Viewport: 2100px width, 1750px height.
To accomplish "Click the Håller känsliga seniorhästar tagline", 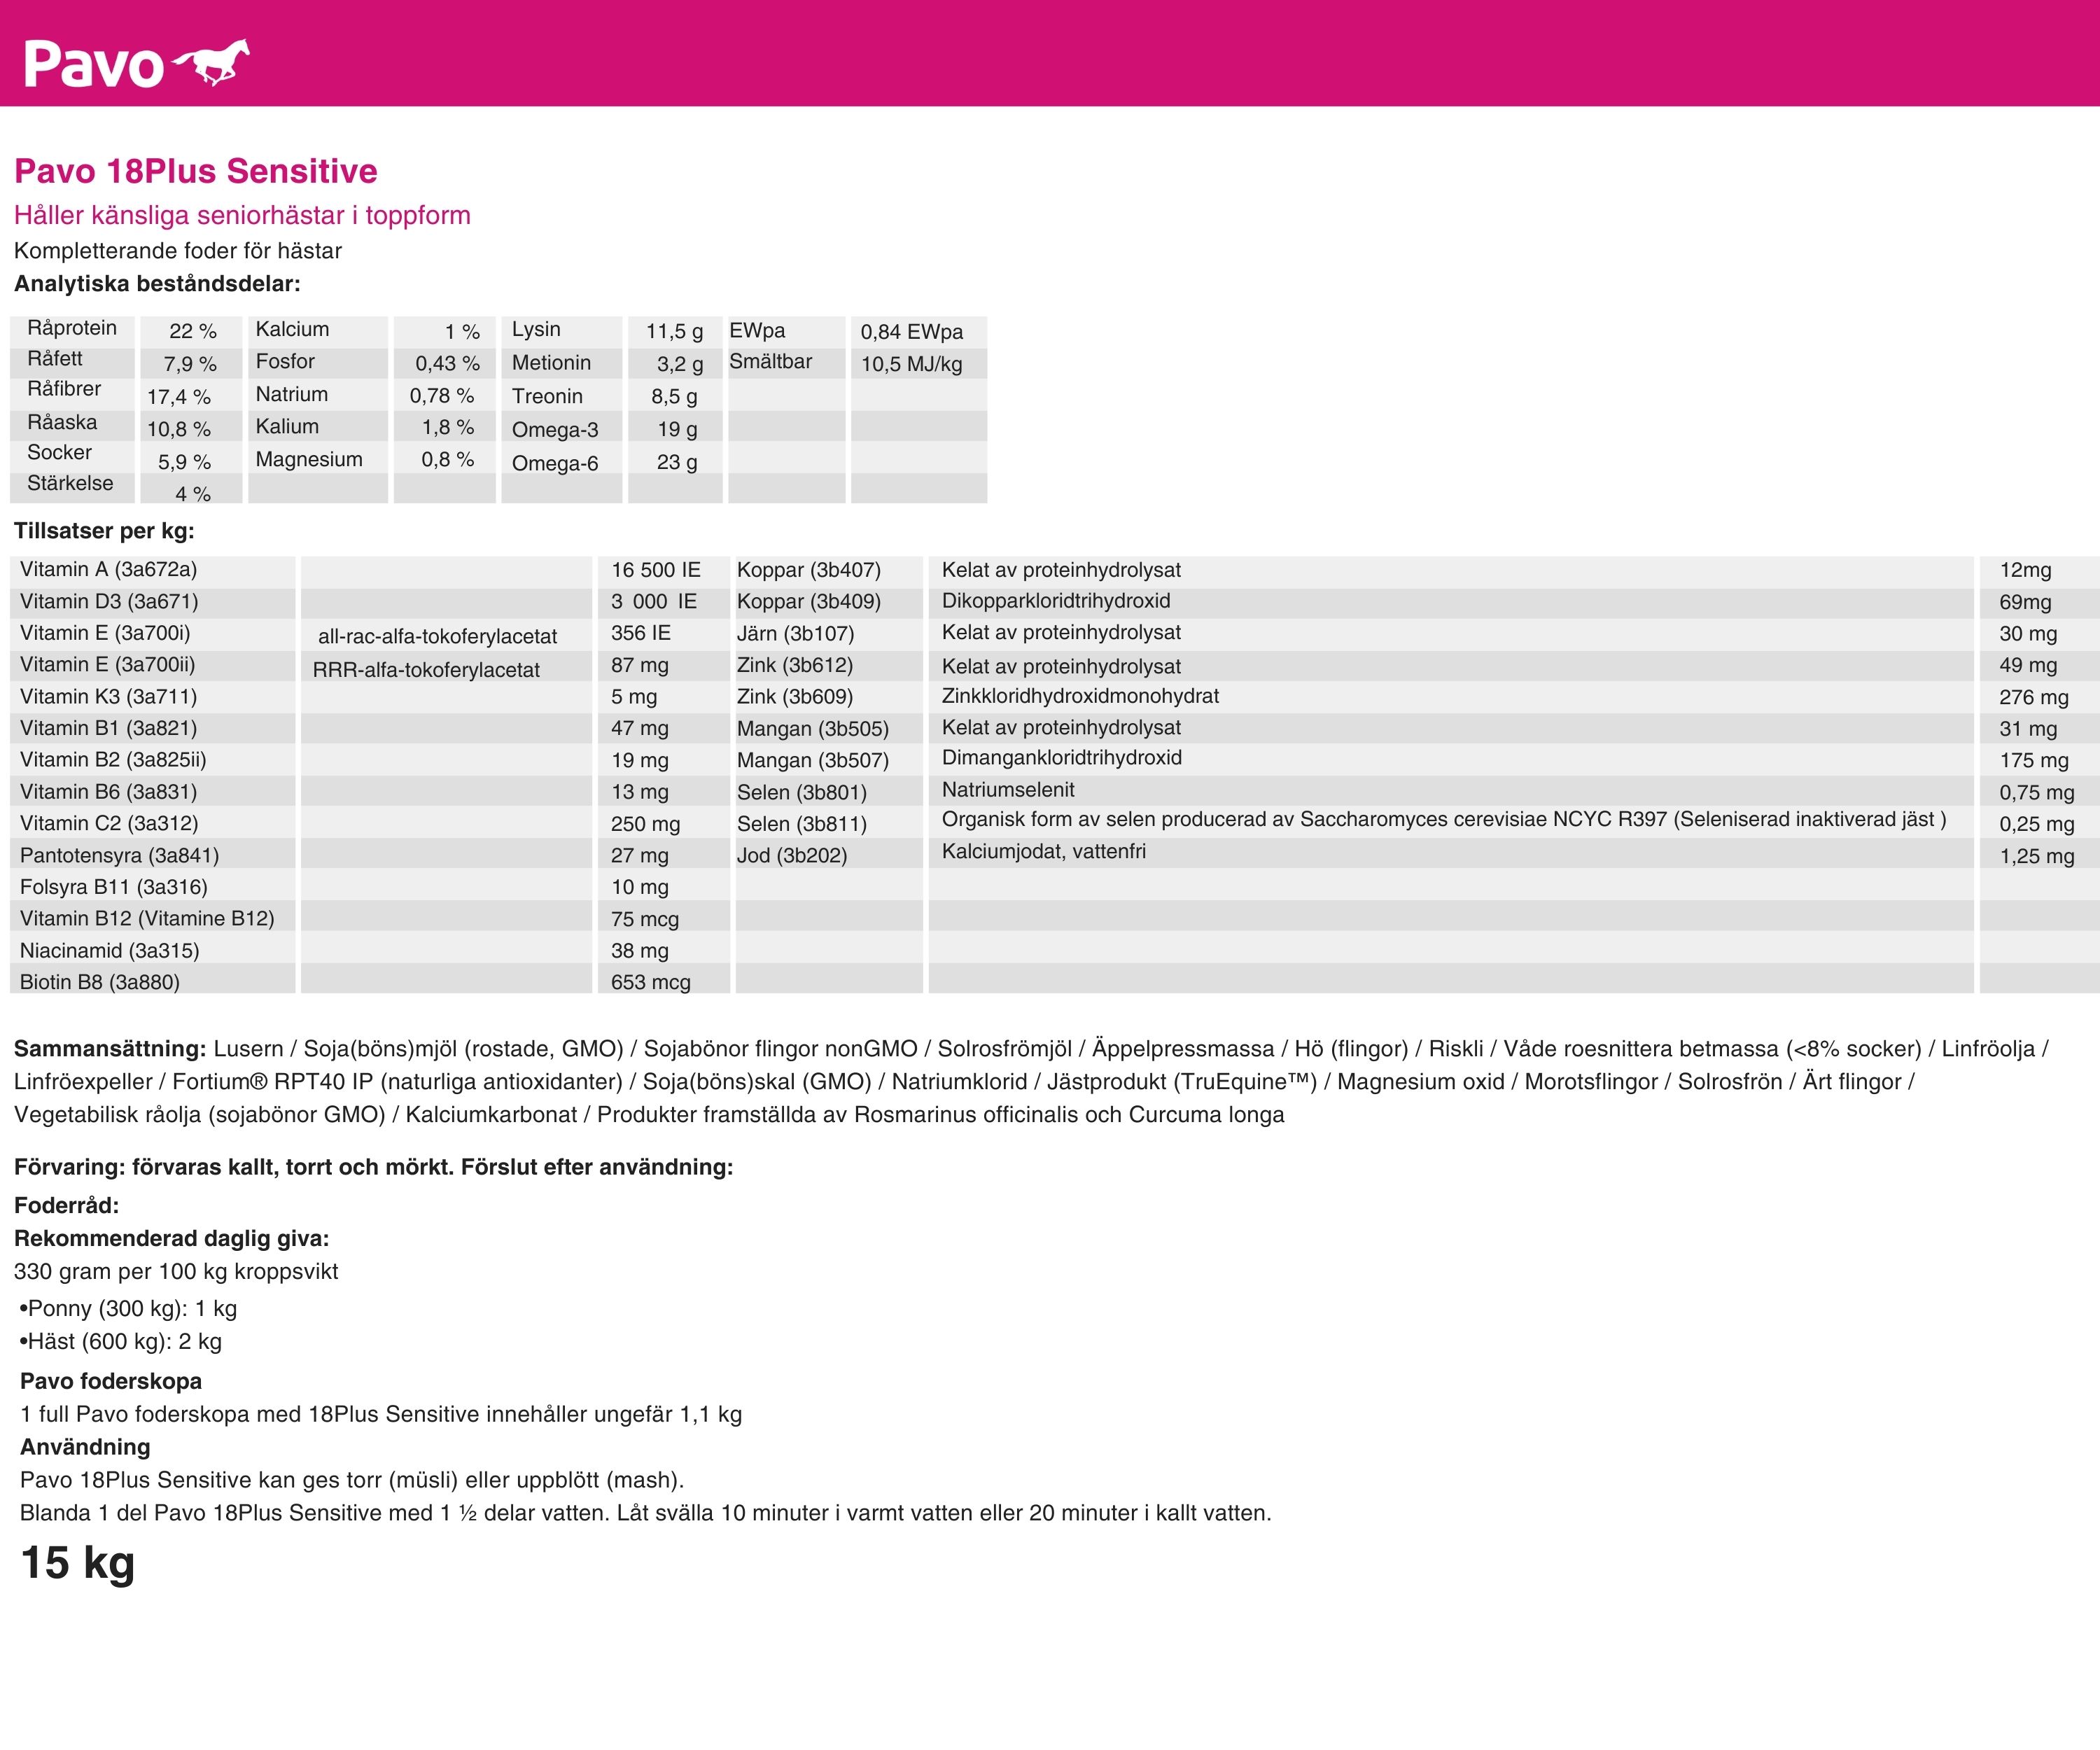I will click(x=242, y=215).
